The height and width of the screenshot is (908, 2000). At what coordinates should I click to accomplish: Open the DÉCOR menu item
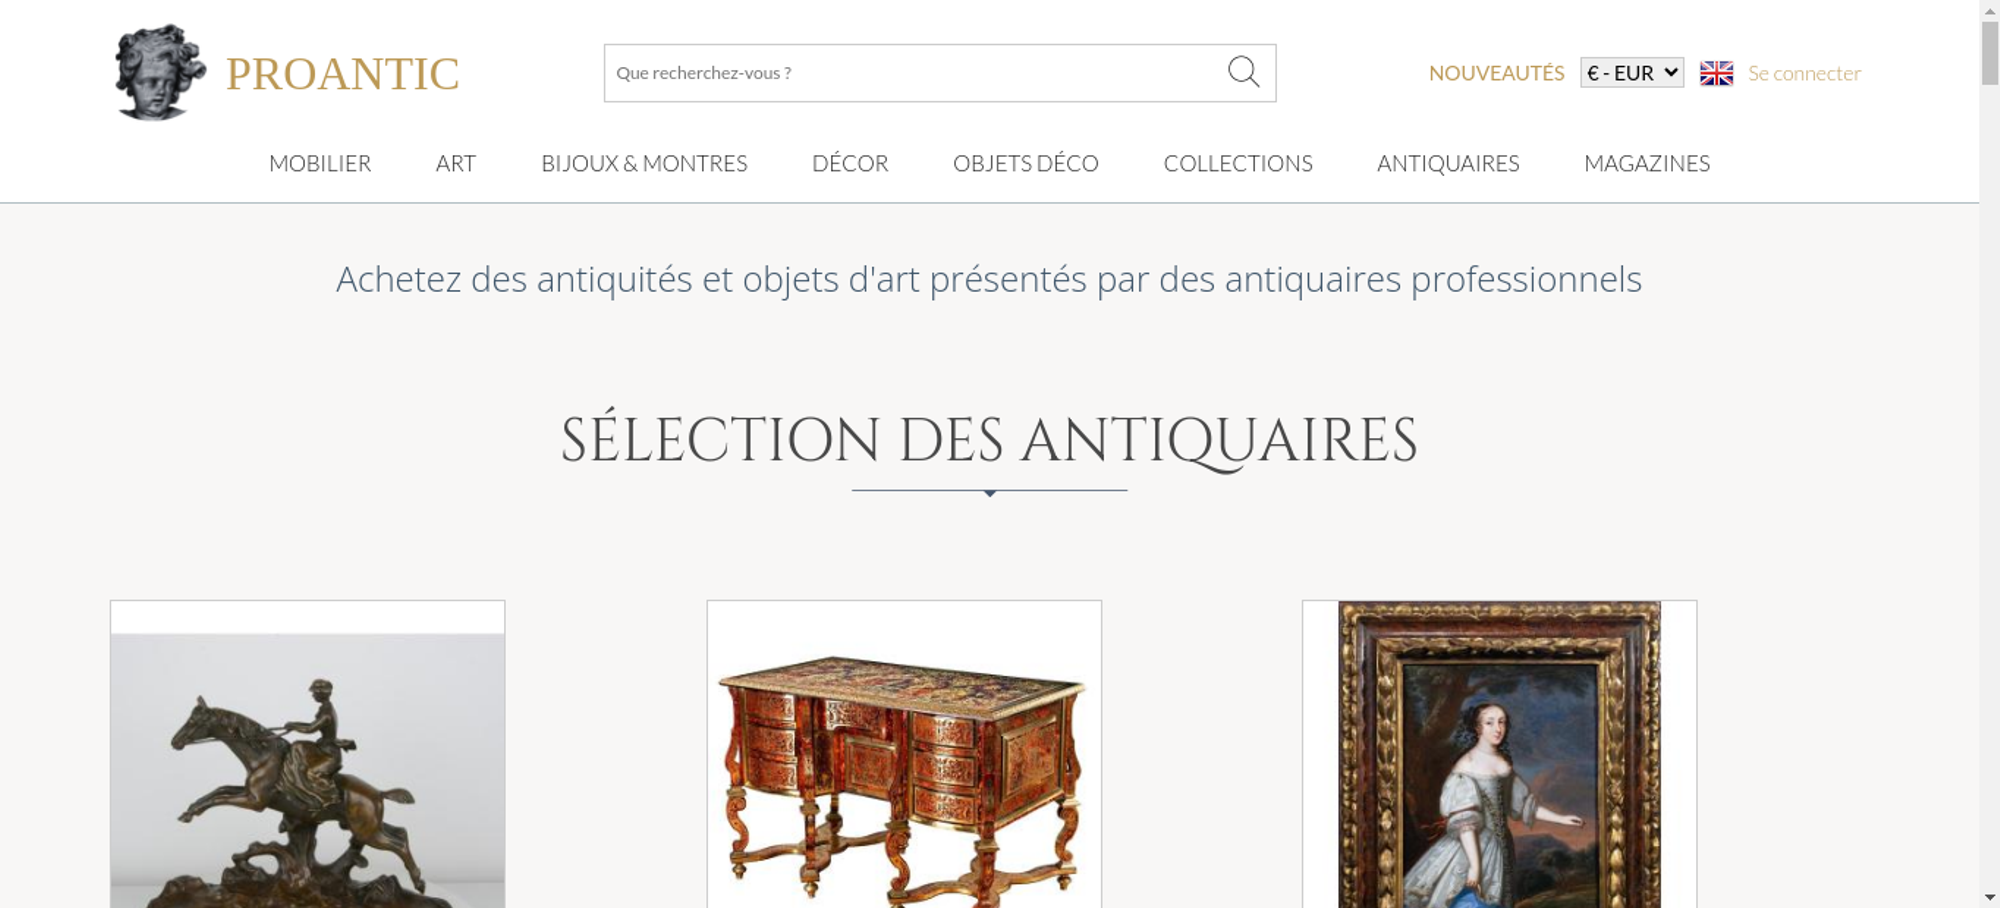(850, 163)
